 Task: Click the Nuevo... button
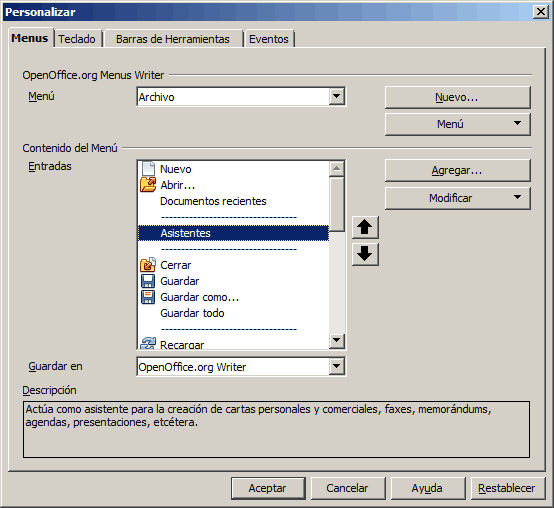click(x=458, y=97)
